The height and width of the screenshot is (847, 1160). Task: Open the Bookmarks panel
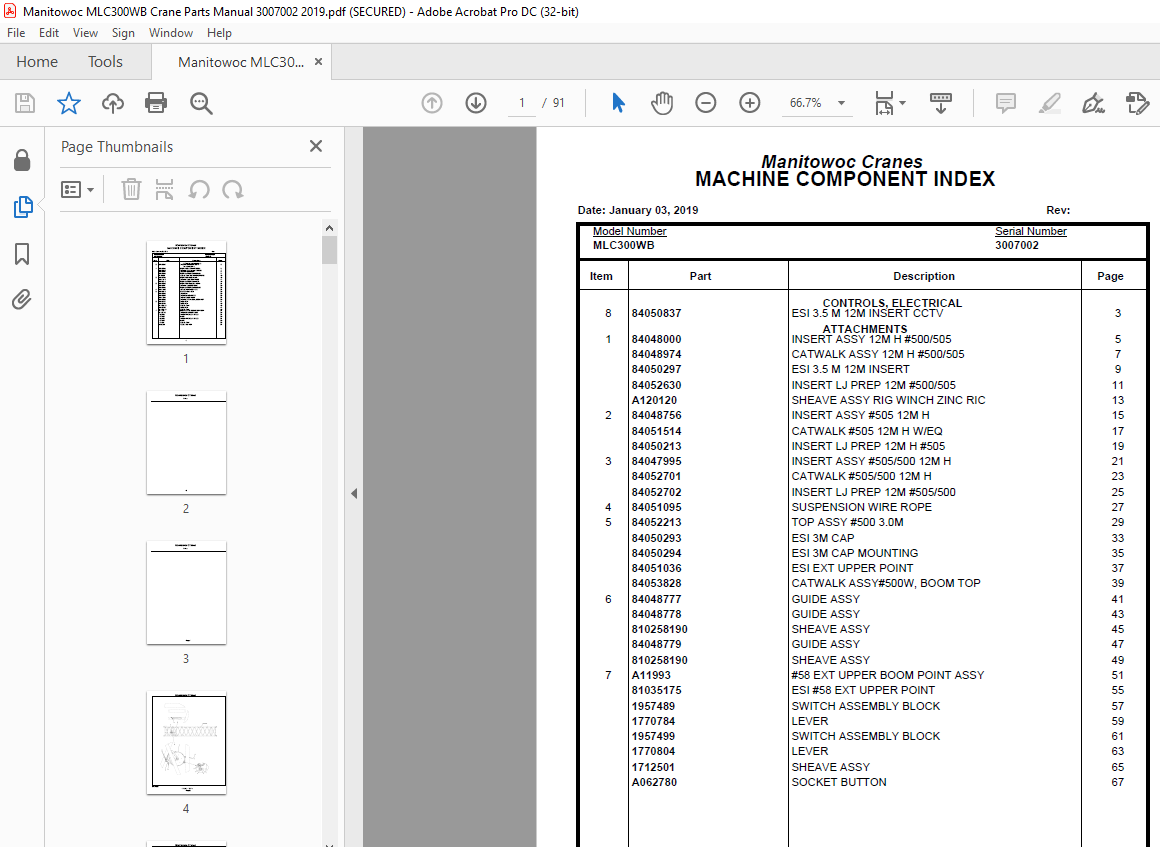[22, 254]
